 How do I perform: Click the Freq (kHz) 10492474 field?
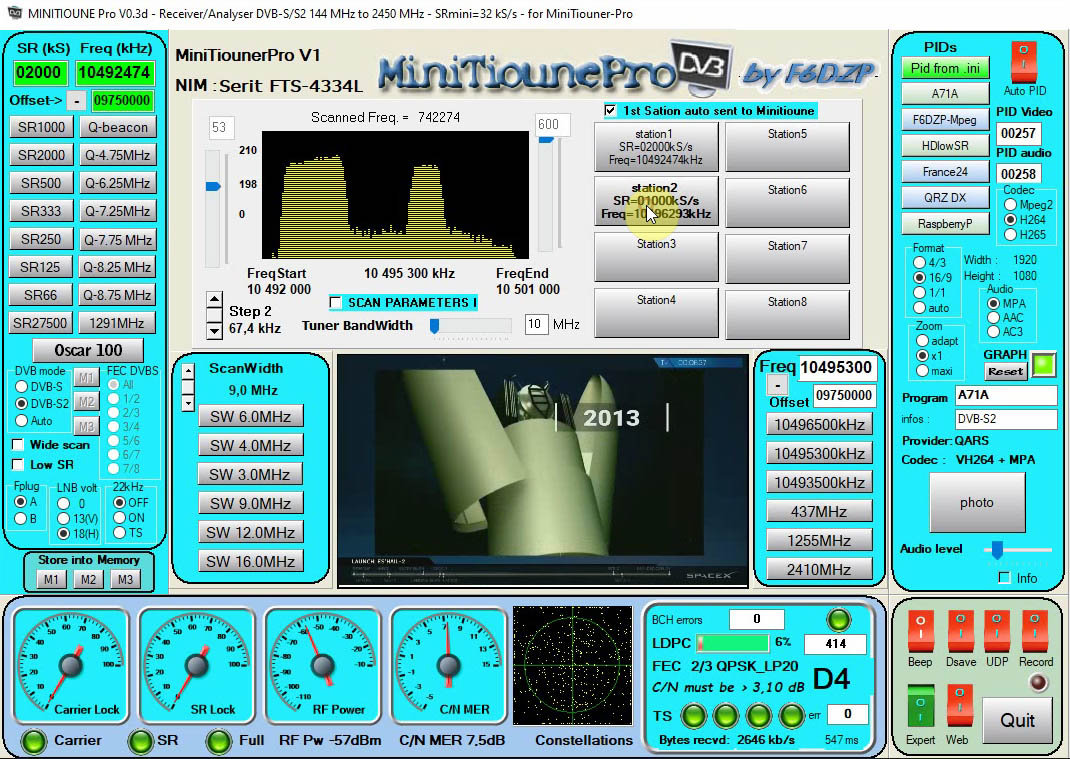point(114,73)
